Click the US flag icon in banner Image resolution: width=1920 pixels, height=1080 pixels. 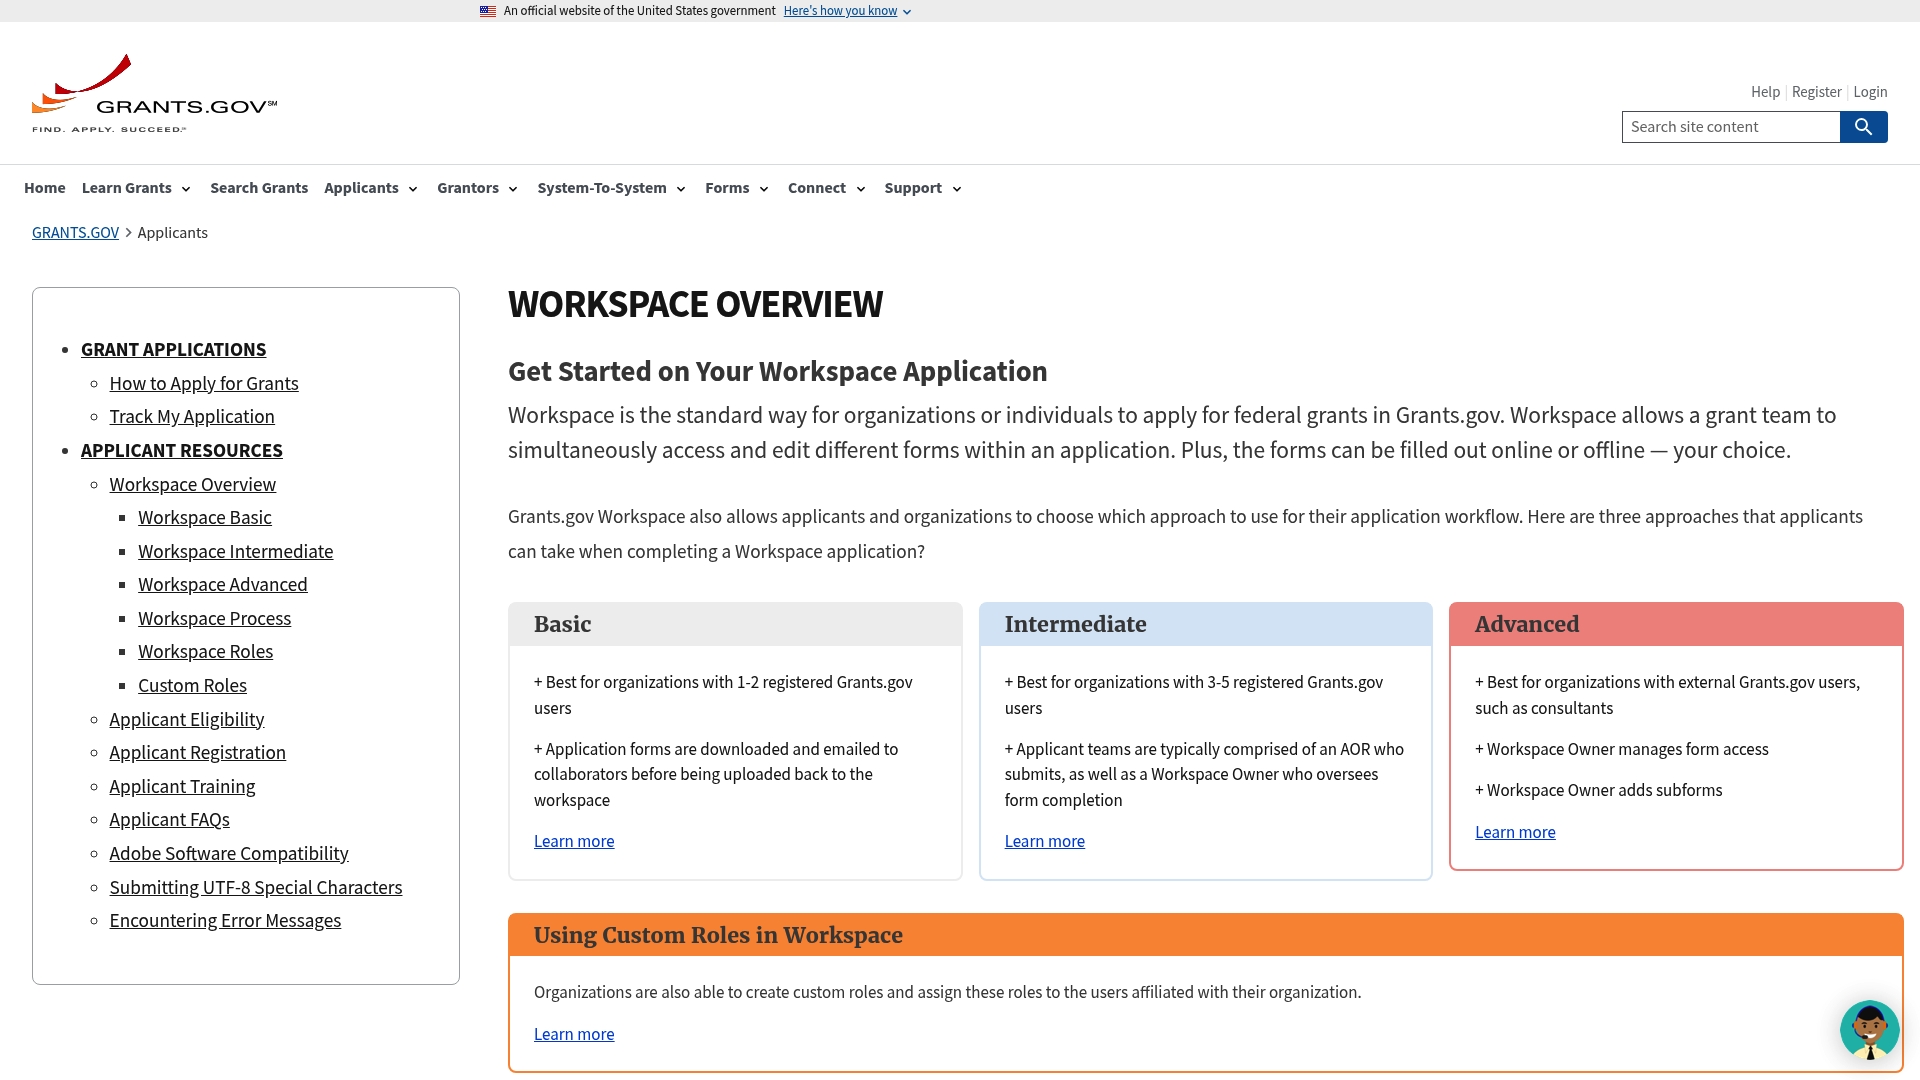pos(488,11)
